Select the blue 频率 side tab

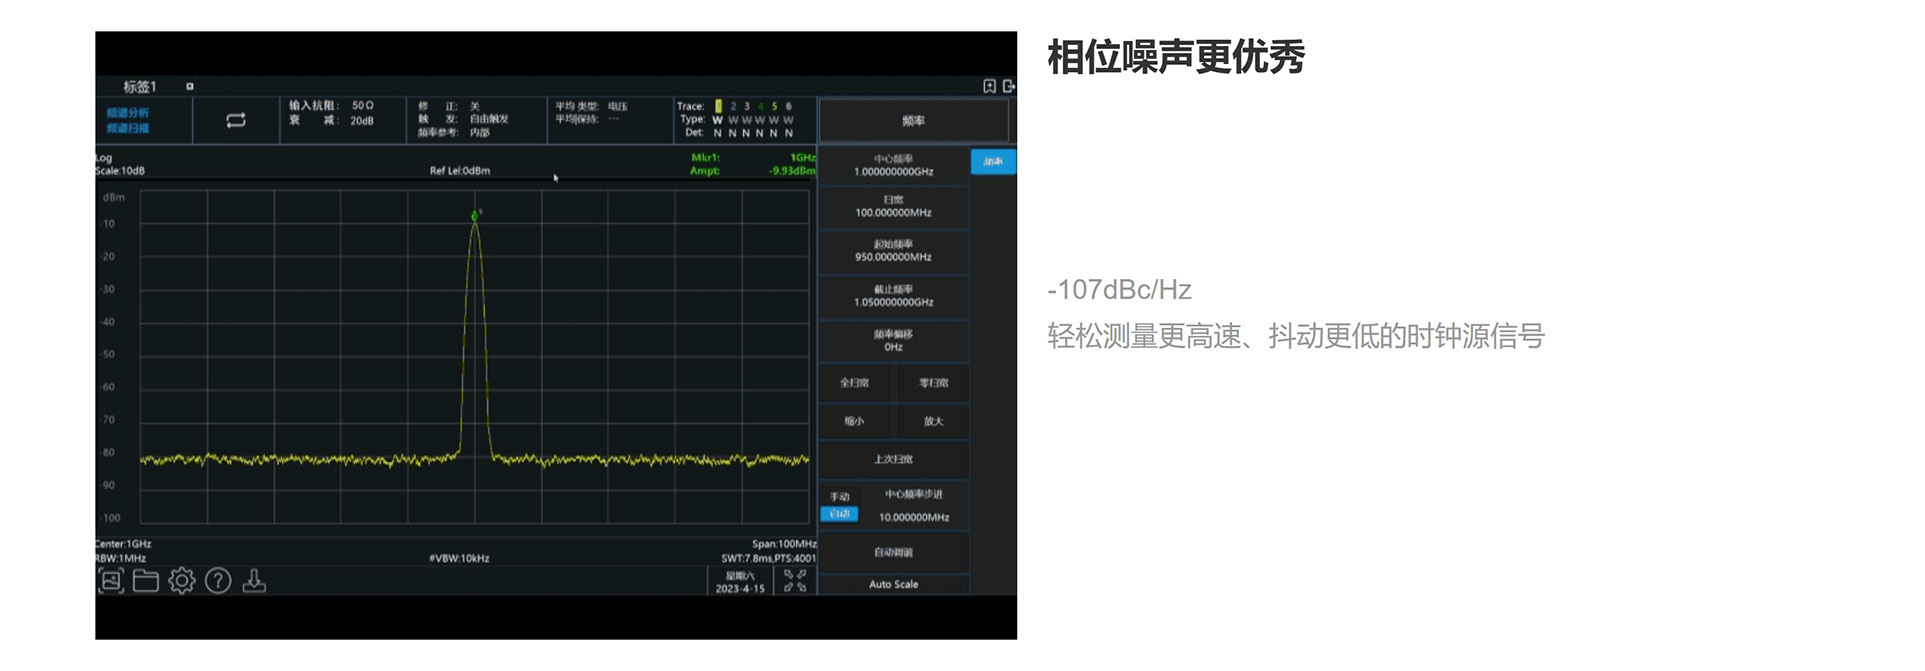point(993,161)
